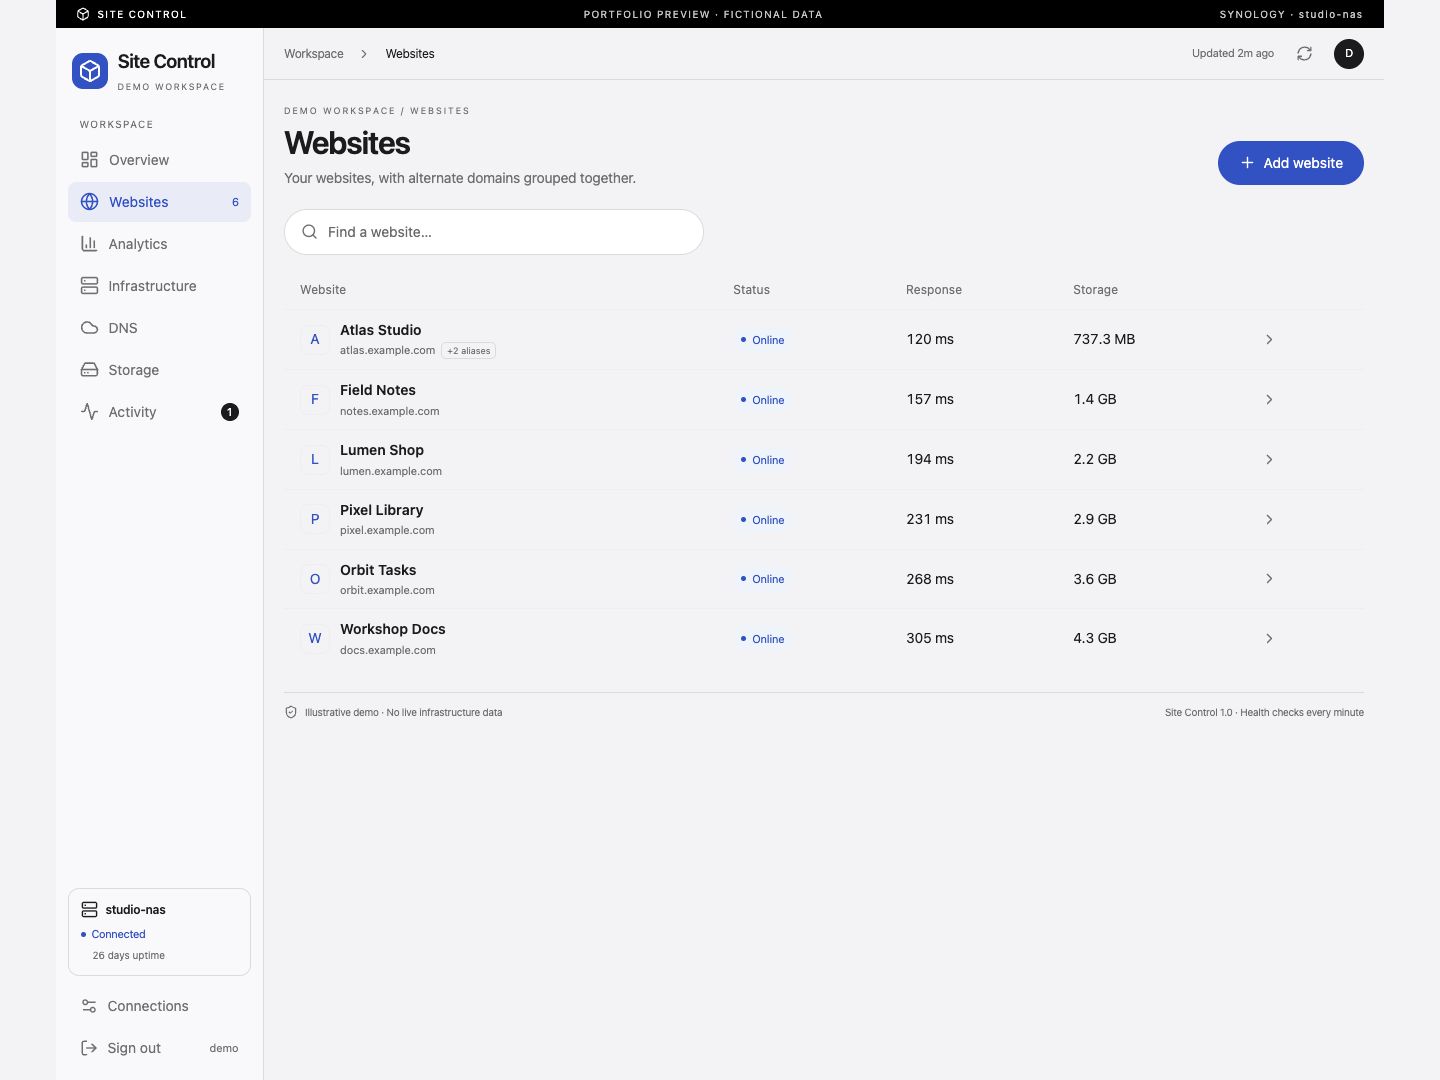Click Online status for Pixel Library
The image size is (1440, 1080).
(762, 520)
